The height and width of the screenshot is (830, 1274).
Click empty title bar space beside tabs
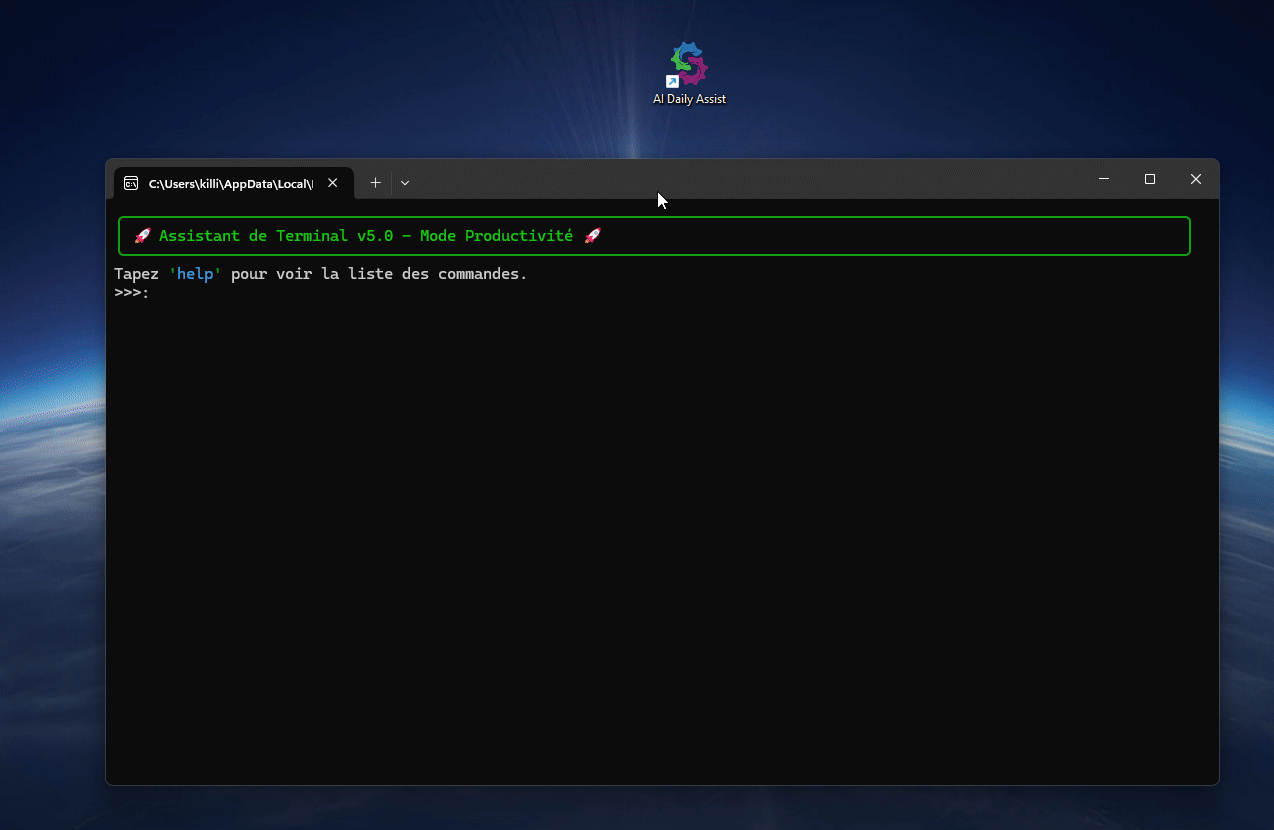(x=750, y=179)
